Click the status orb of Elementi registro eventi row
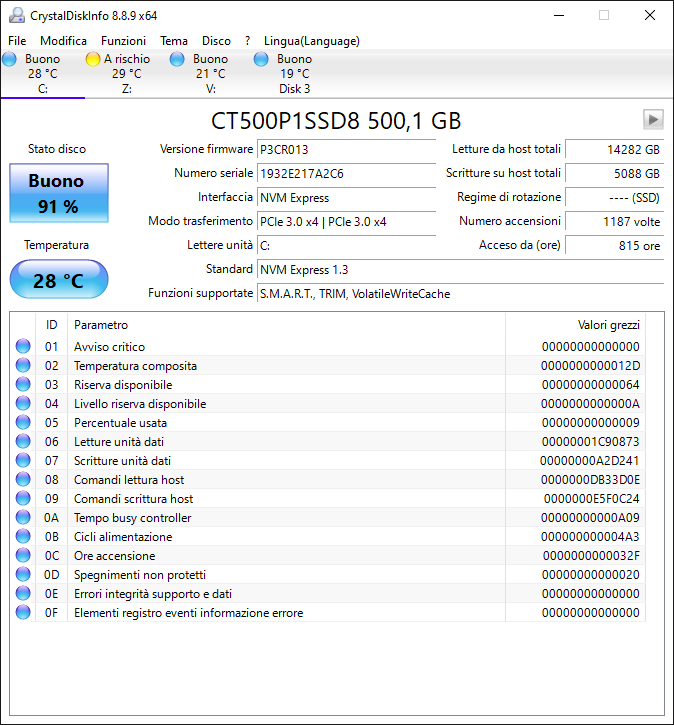 [23, 612]
